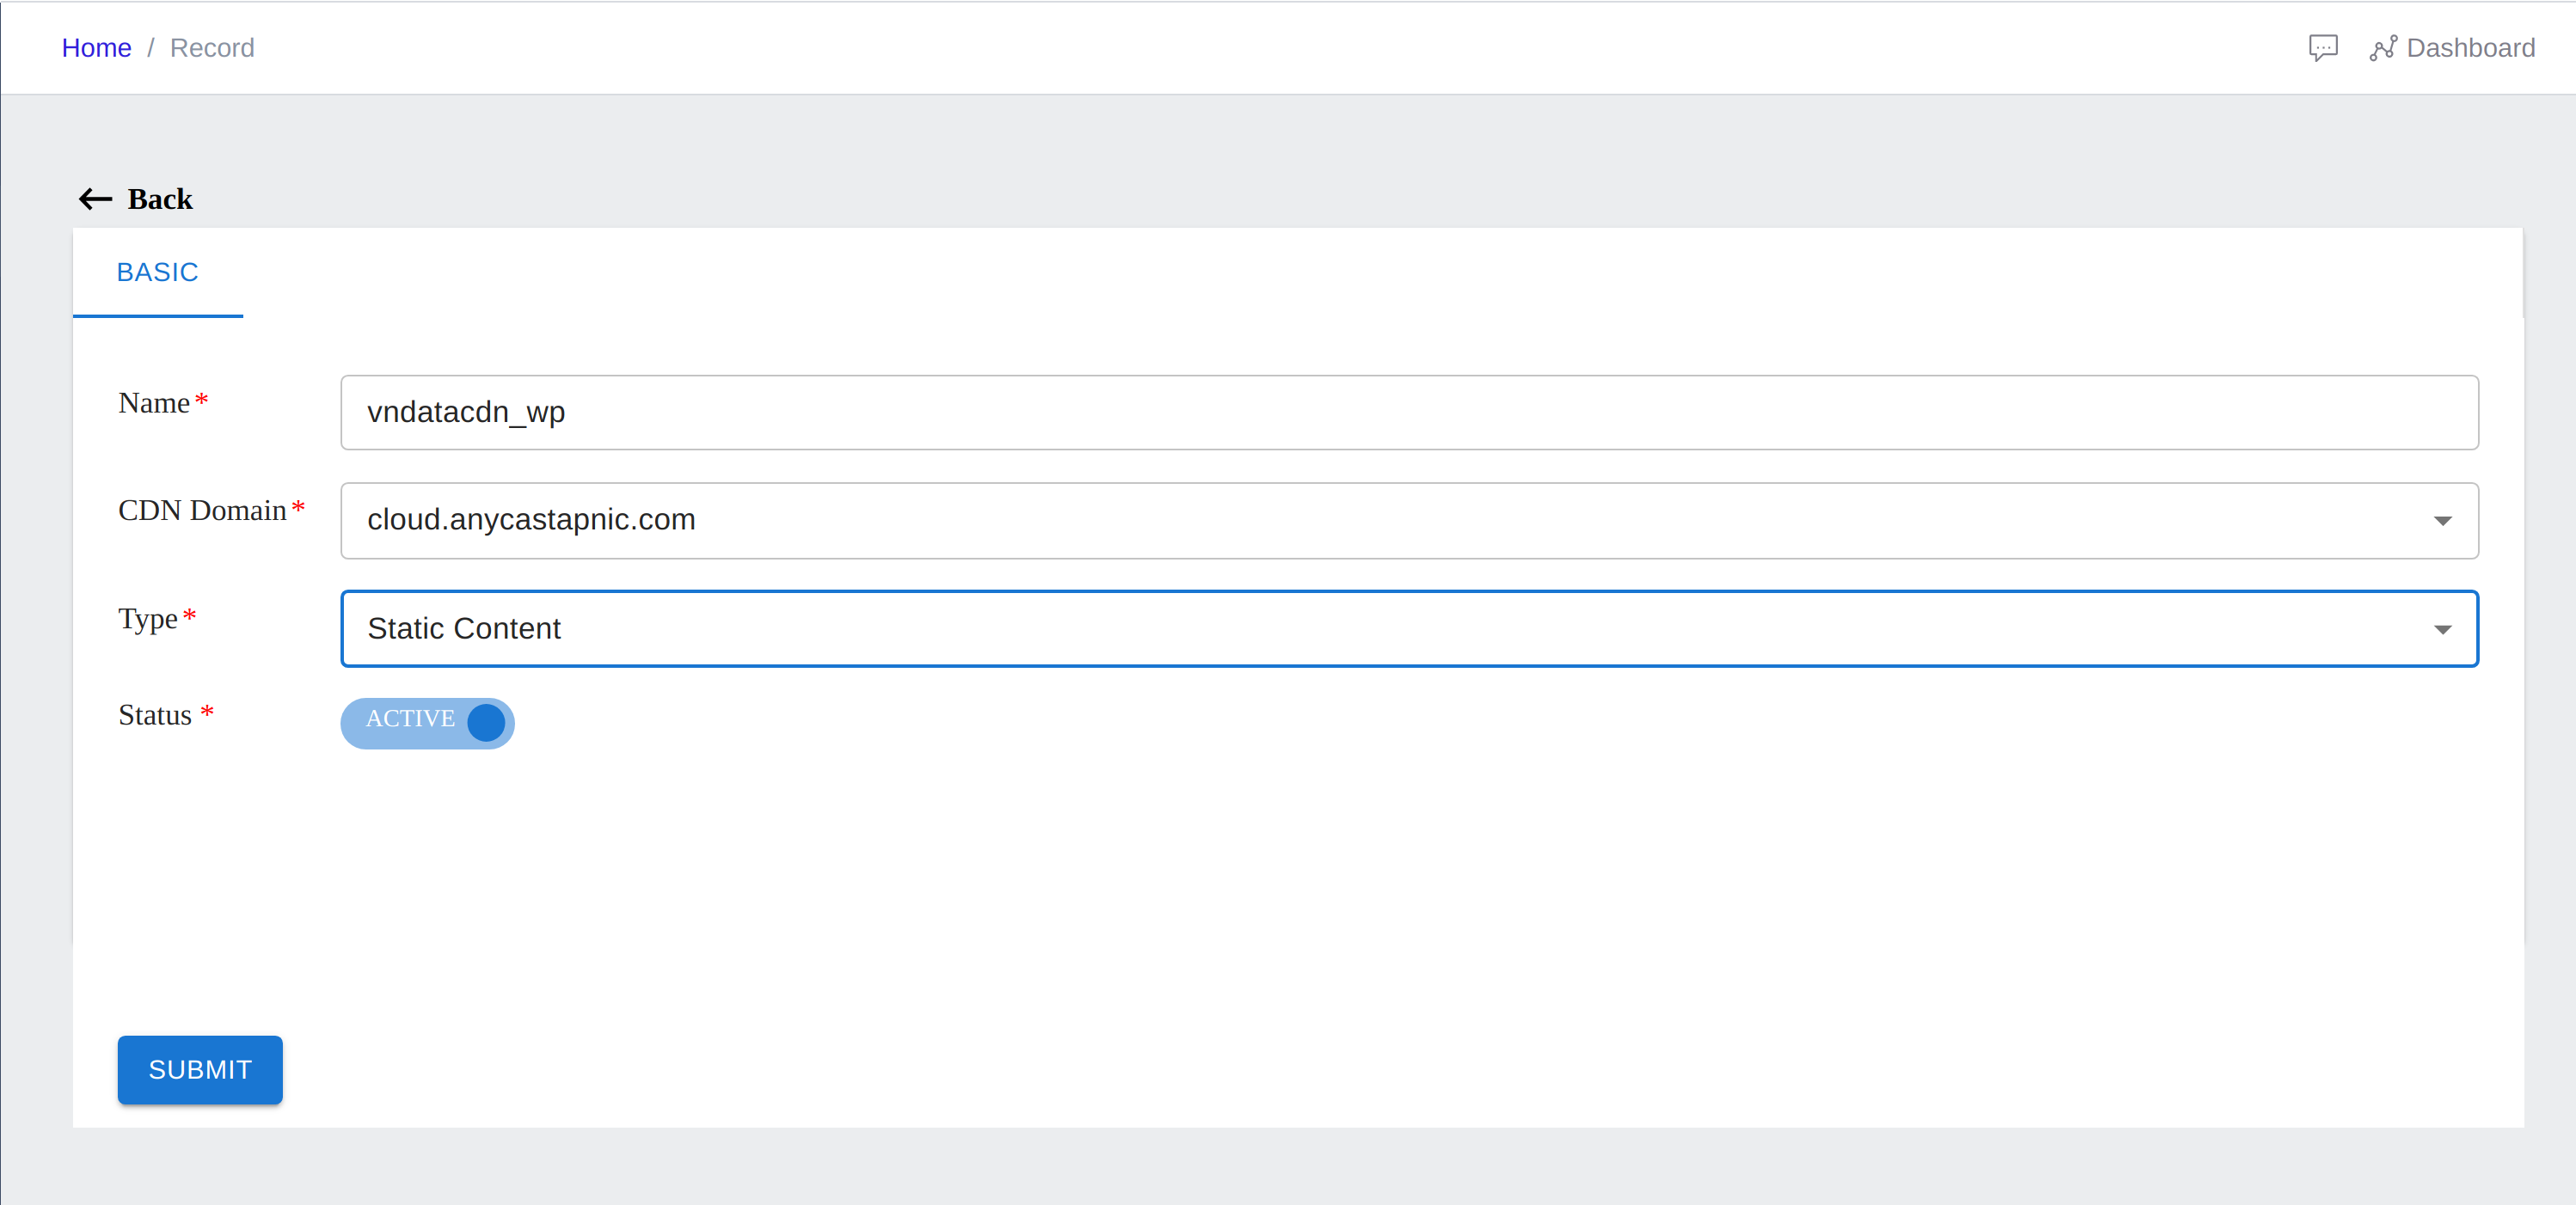The image size is (2576, 1205).
Task: Click the CDN Domain field label
Action: tap(202, 510)
